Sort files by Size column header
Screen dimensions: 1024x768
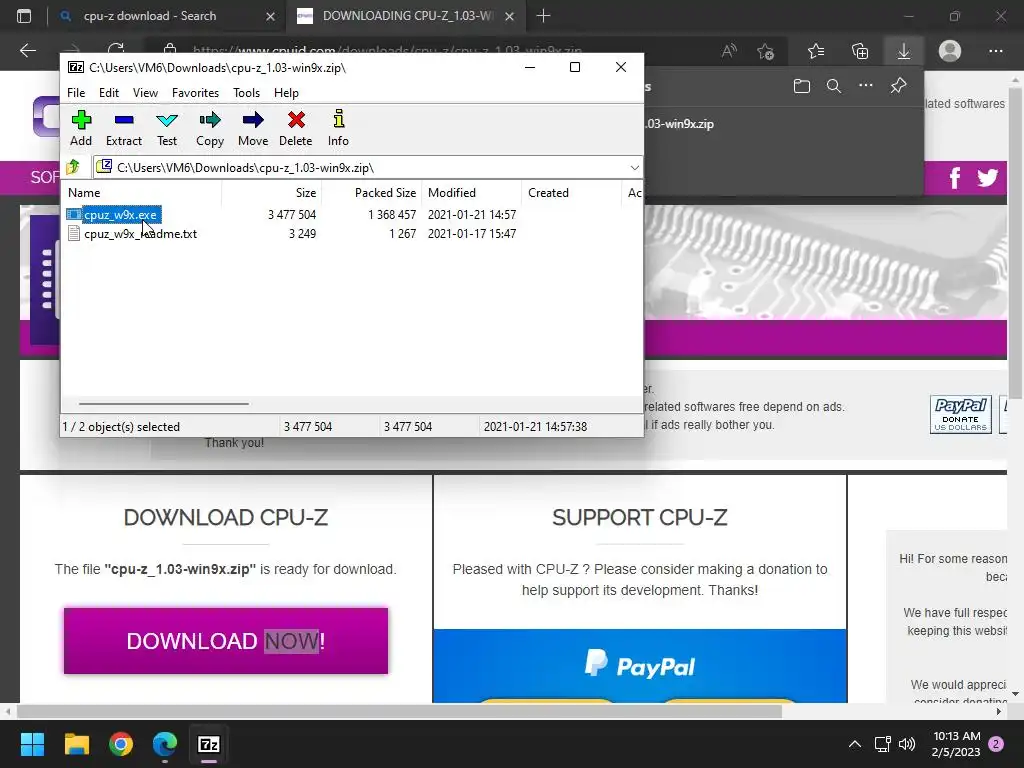(272, 193)
